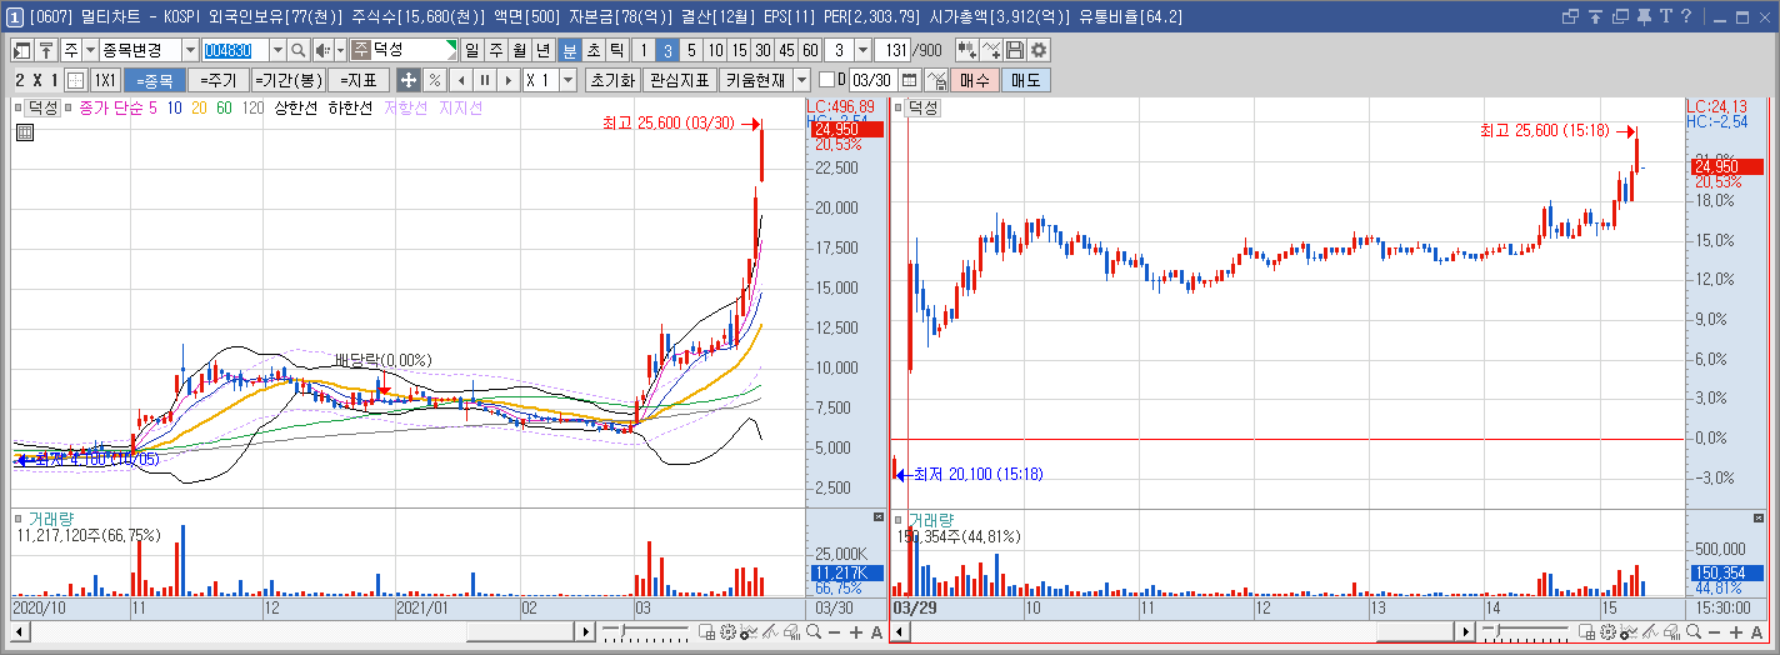Click the 초기화 reset button

[x=612, y=80]
